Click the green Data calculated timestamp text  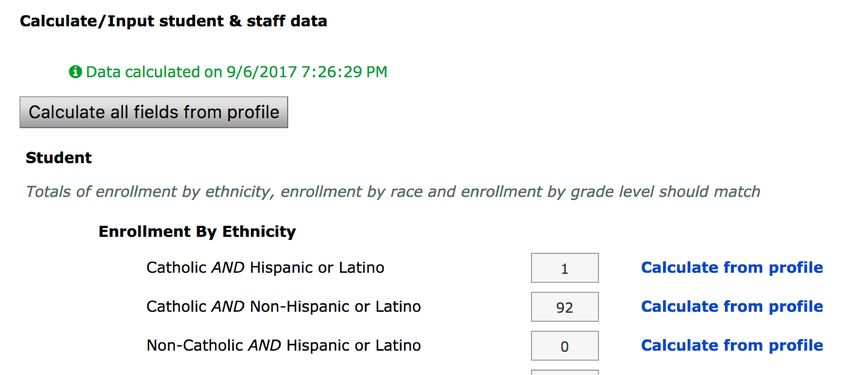pos(237,72)
